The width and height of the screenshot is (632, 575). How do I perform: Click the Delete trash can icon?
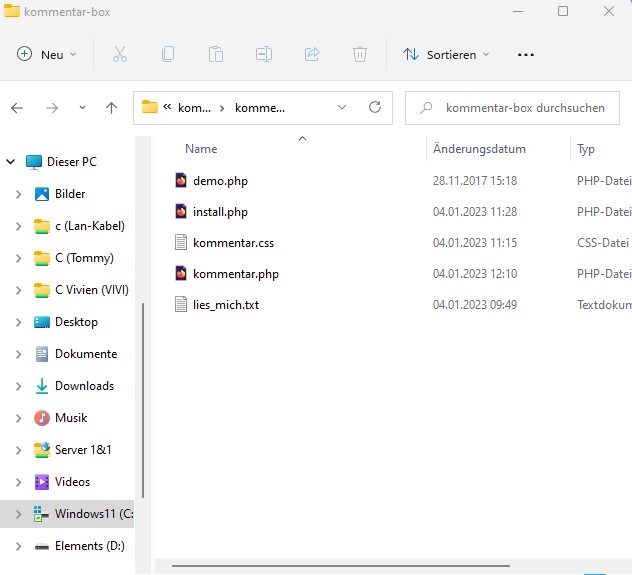tap(360, 55)
